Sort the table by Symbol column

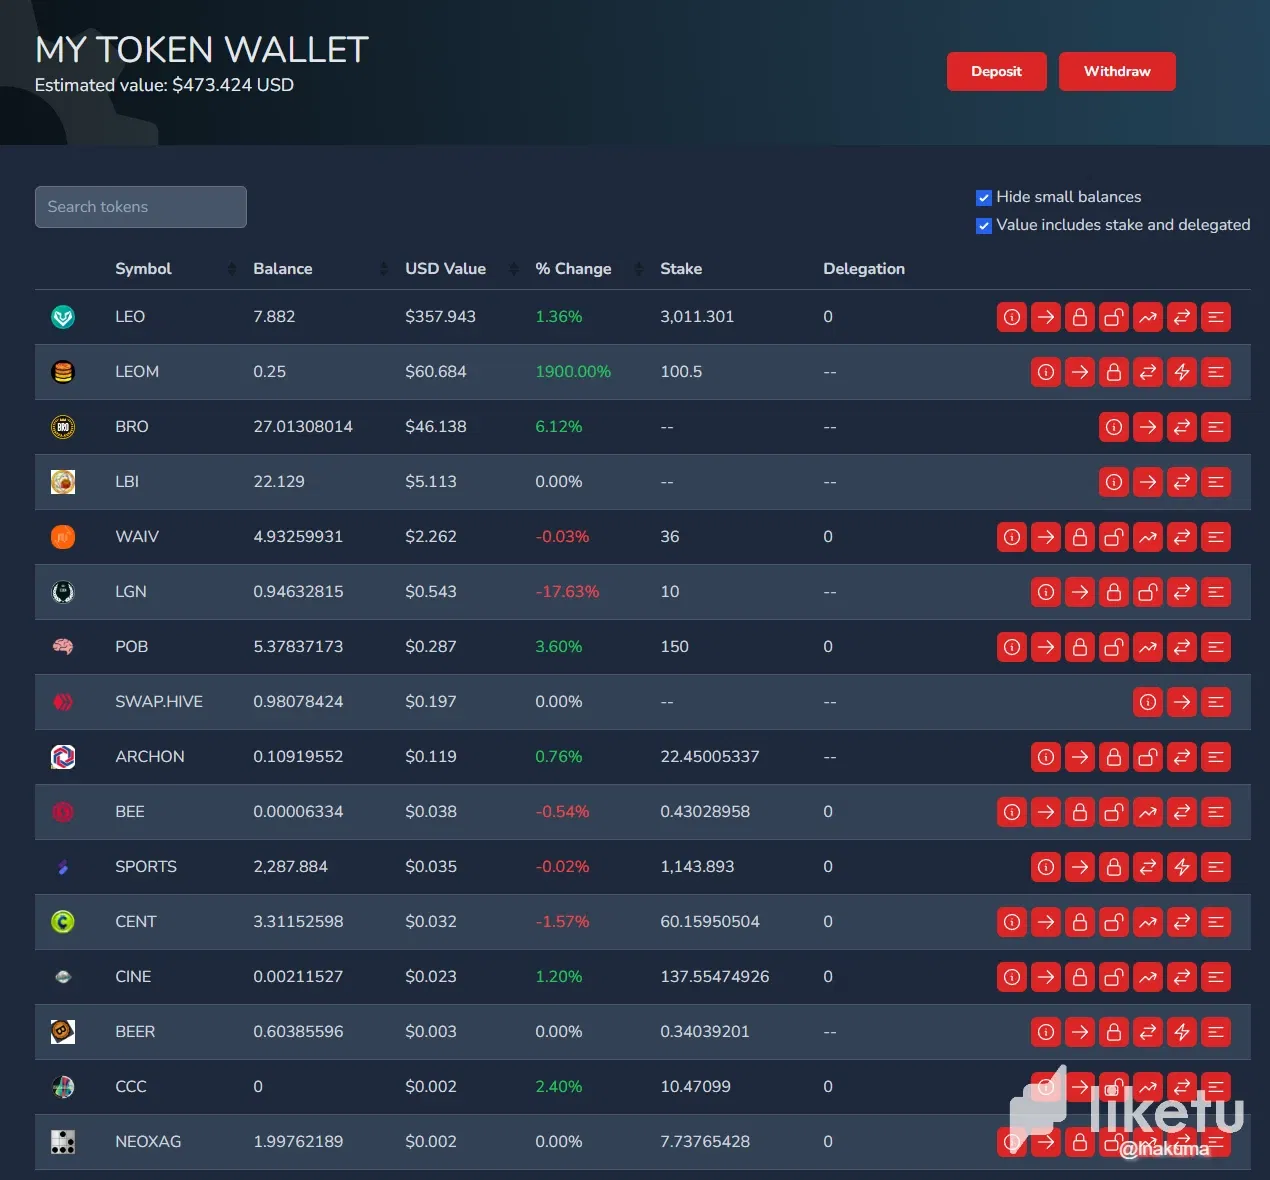[144, 269]
